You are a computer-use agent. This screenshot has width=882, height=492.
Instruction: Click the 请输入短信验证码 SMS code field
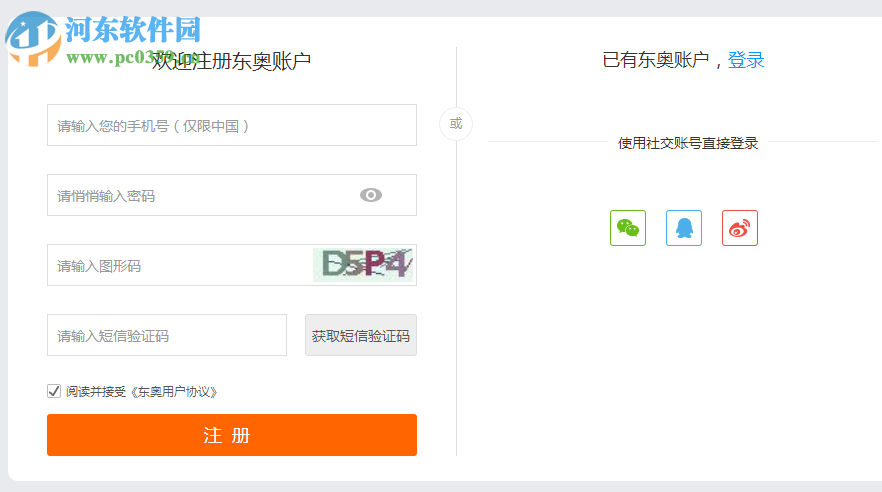click(x=167, y=335)
